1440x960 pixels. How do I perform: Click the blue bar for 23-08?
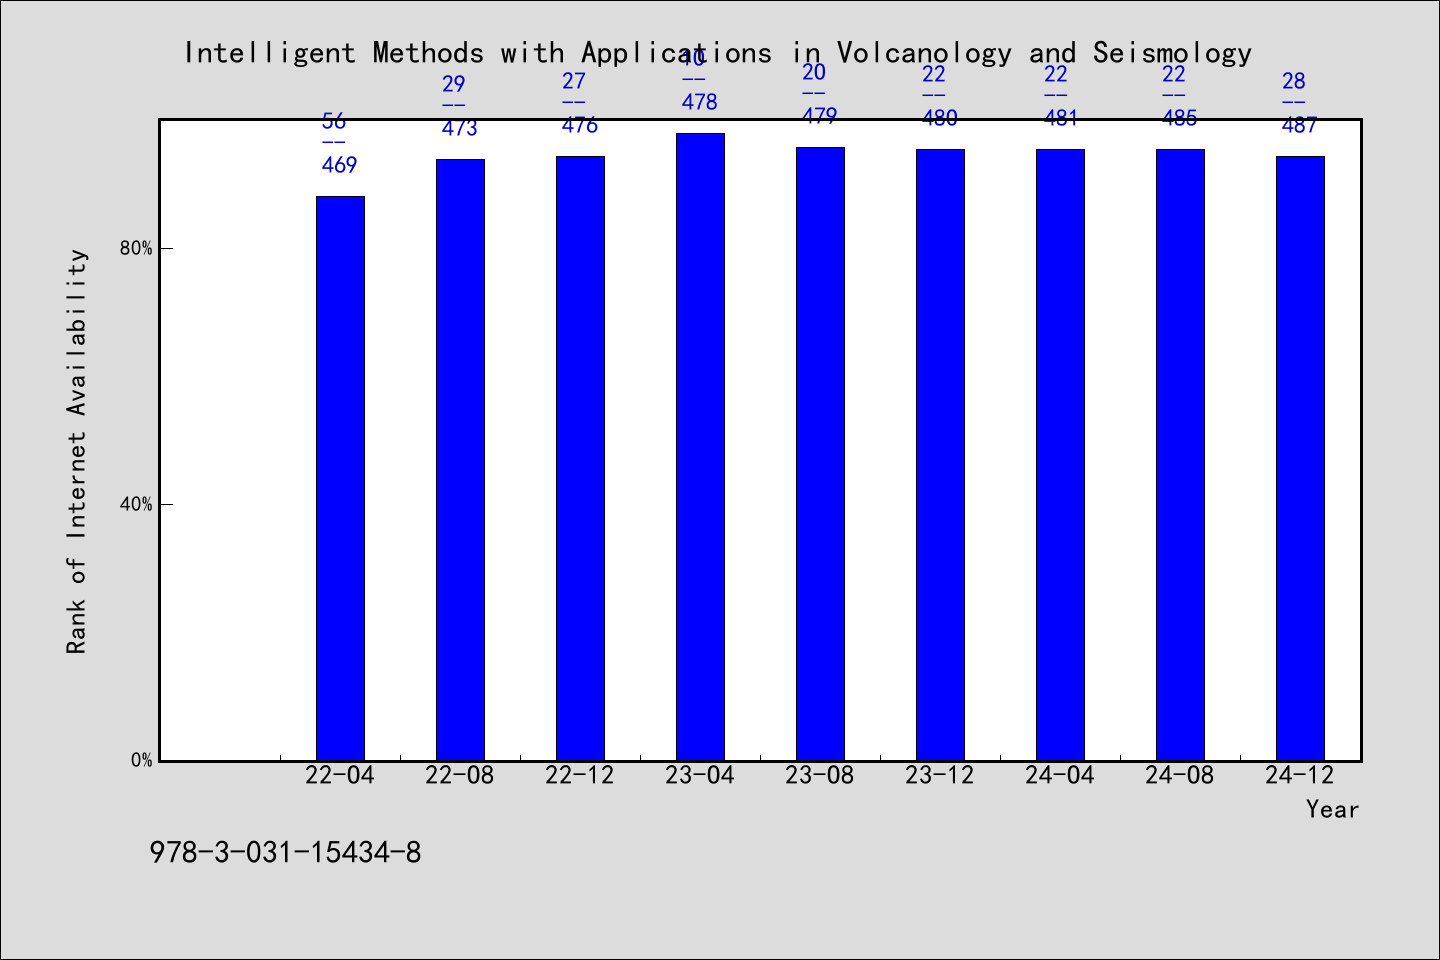820,454
